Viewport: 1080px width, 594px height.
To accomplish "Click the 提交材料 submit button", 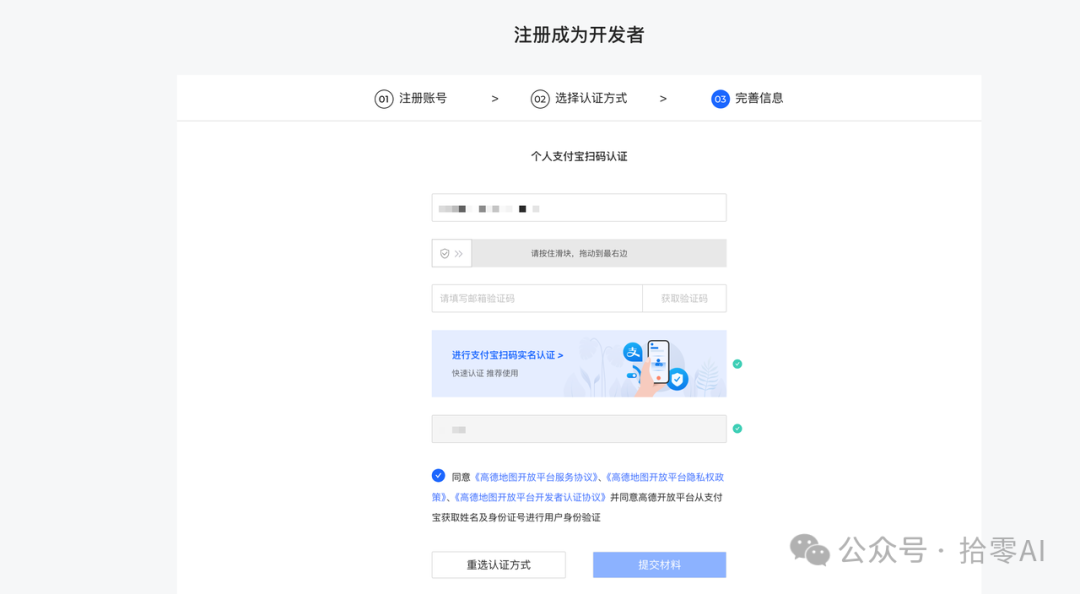I will 659,564.
